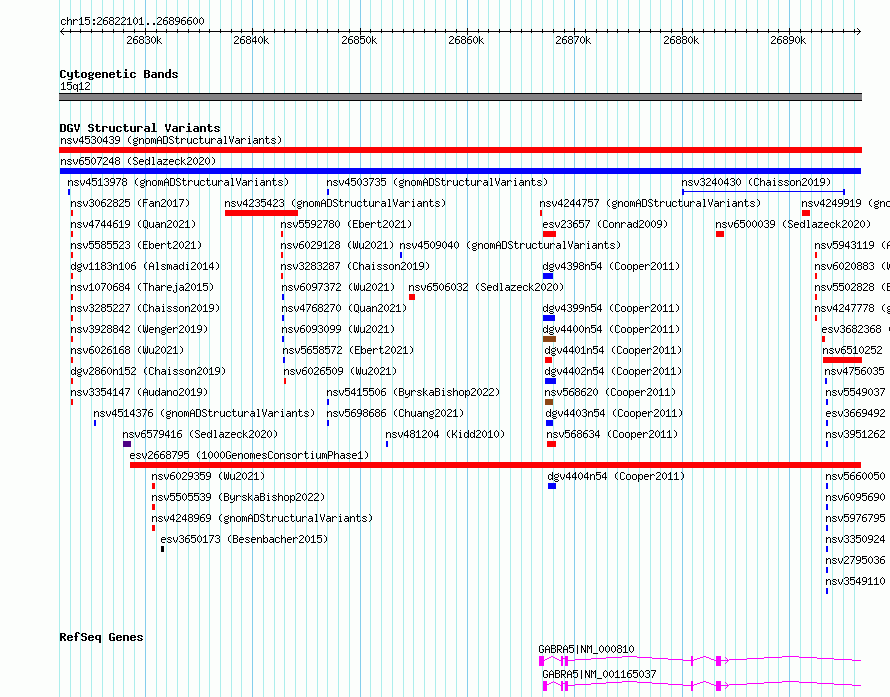Select nsv3283287 Chaisson2019 variant
The width and height of the screenshot is (890, 697).
pos(355,266)
